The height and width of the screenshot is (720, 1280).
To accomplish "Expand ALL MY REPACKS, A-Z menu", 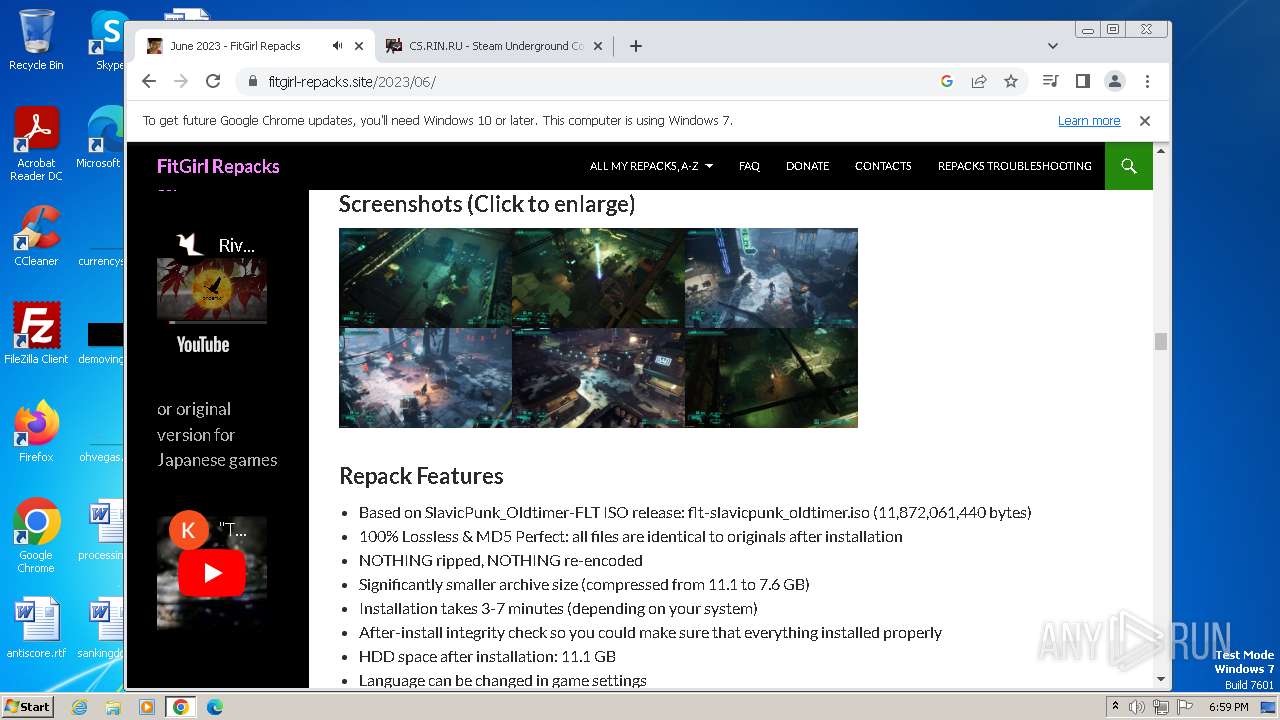I will (x=651, y=166).
